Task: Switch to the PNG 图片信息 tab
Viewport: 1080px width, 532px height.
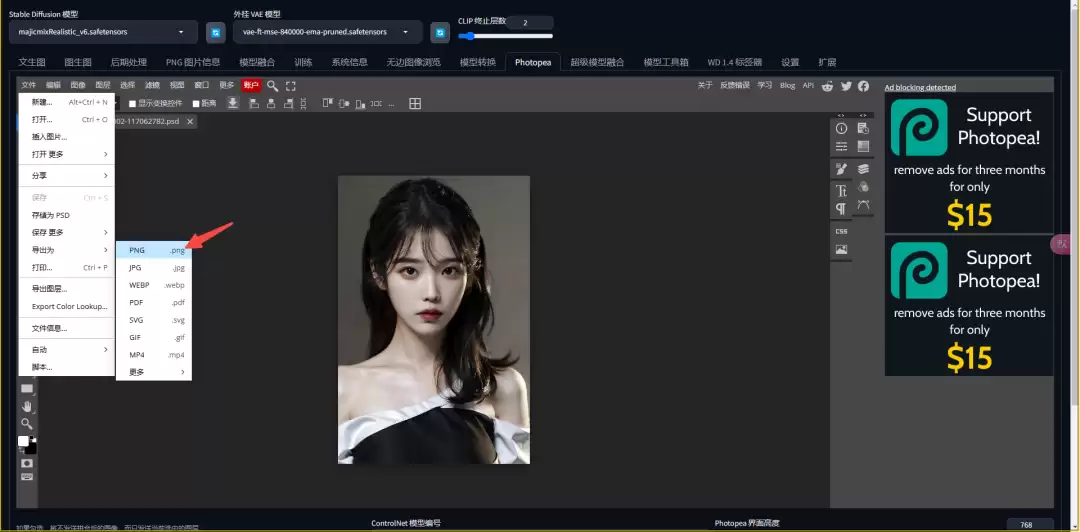Action: (x=193, y=62)
